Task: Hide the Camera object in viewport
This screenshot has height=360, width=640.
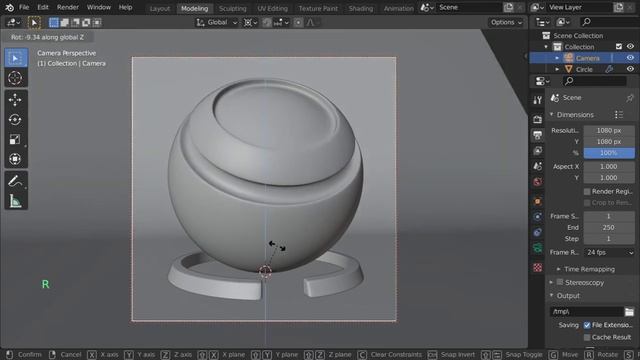Action: tap(630, 58)
